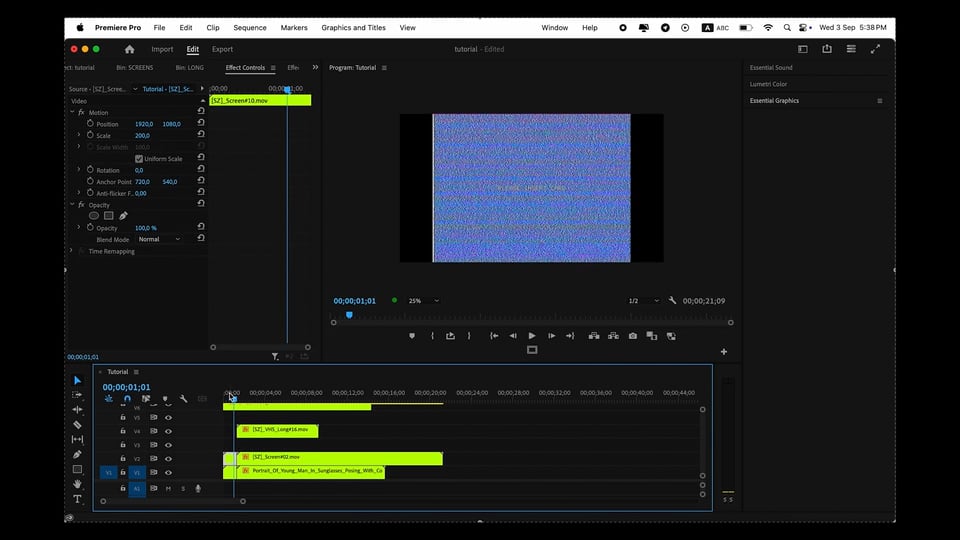
Task: Click the free-draw bezier mask pen under Opacity
Action: [x=123, y=216]
